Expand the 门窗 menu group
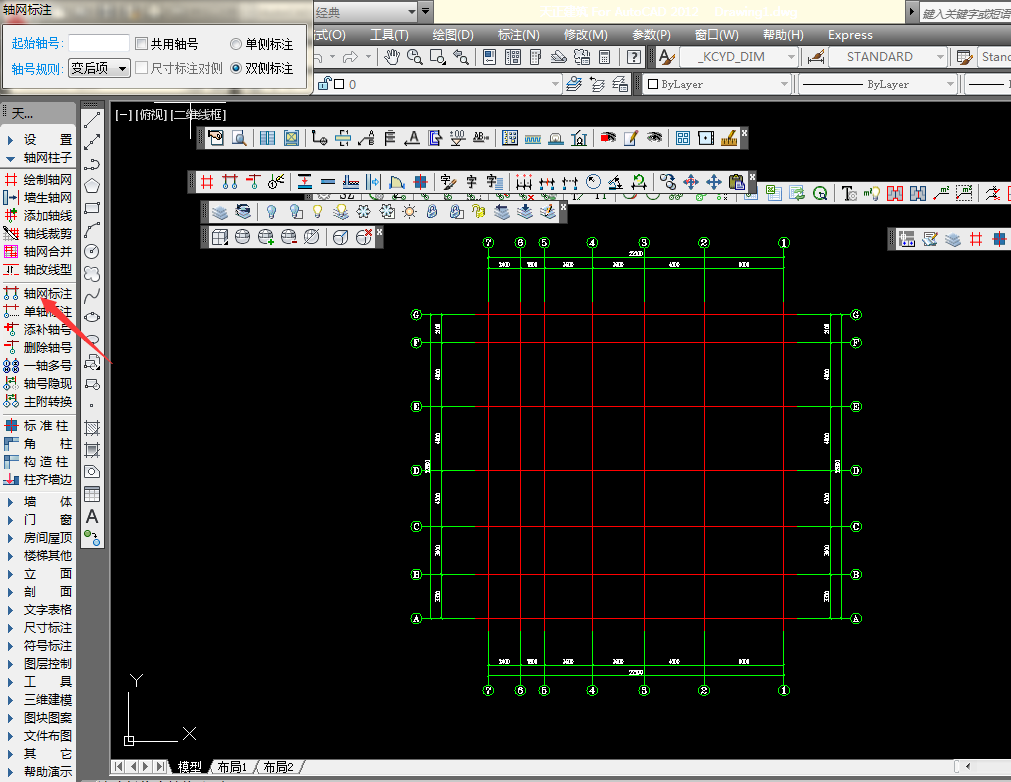This screenshot has height=782, width=1011. [x=38, y=520]
